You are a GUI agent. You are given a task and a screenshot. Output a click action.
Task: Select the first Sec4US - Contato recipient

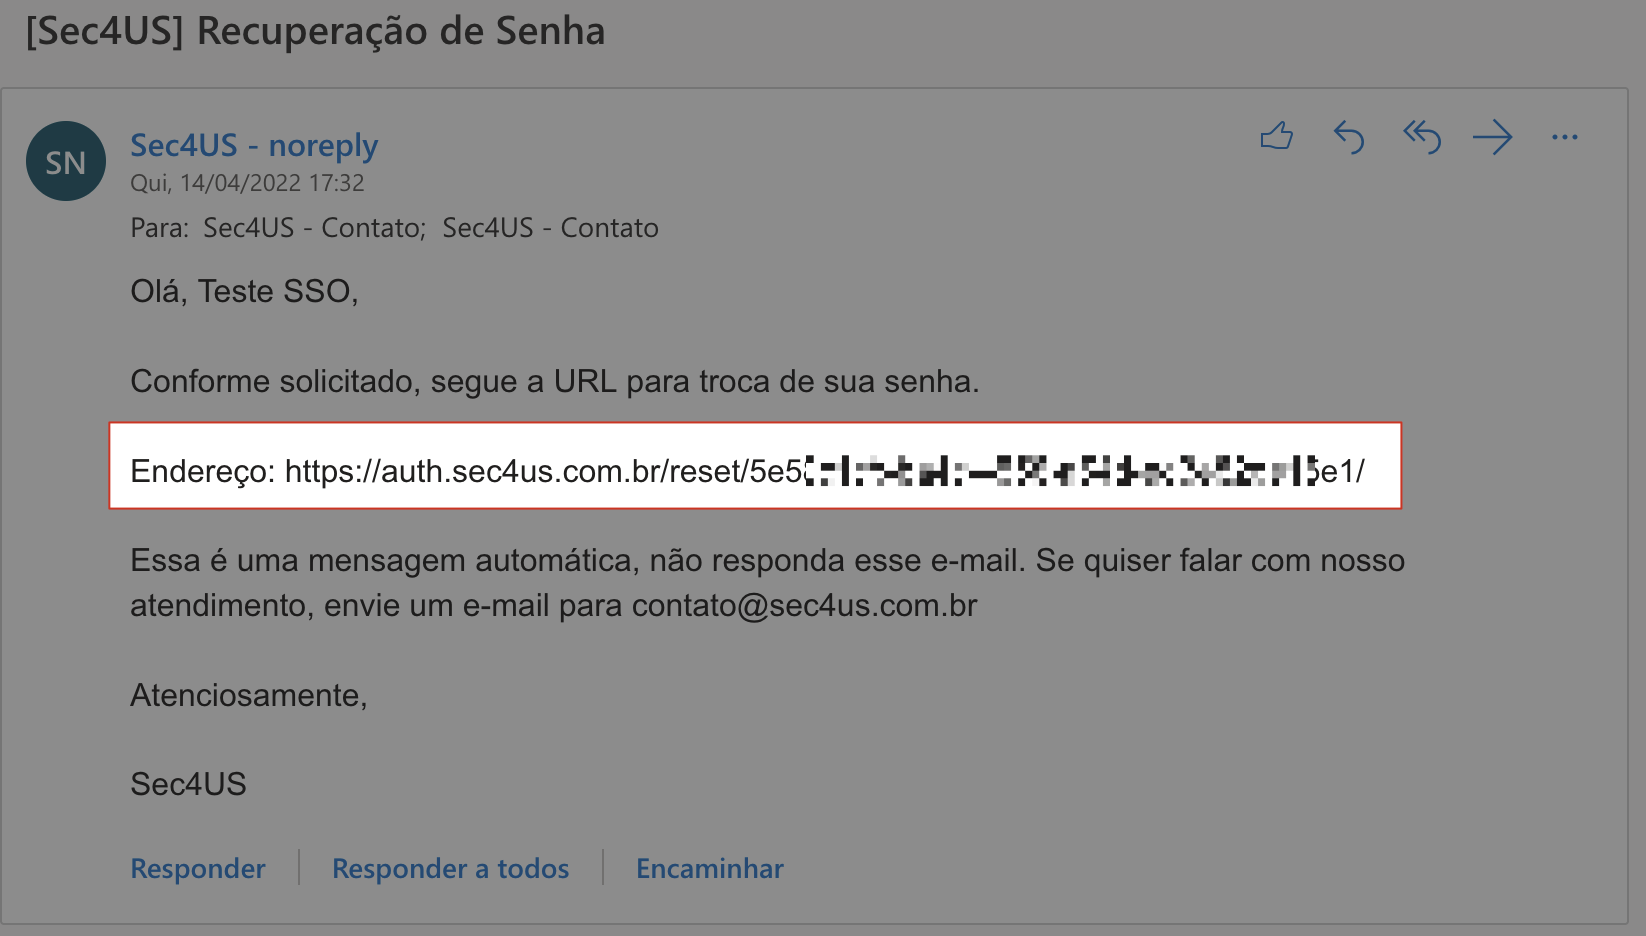(314, 228)
